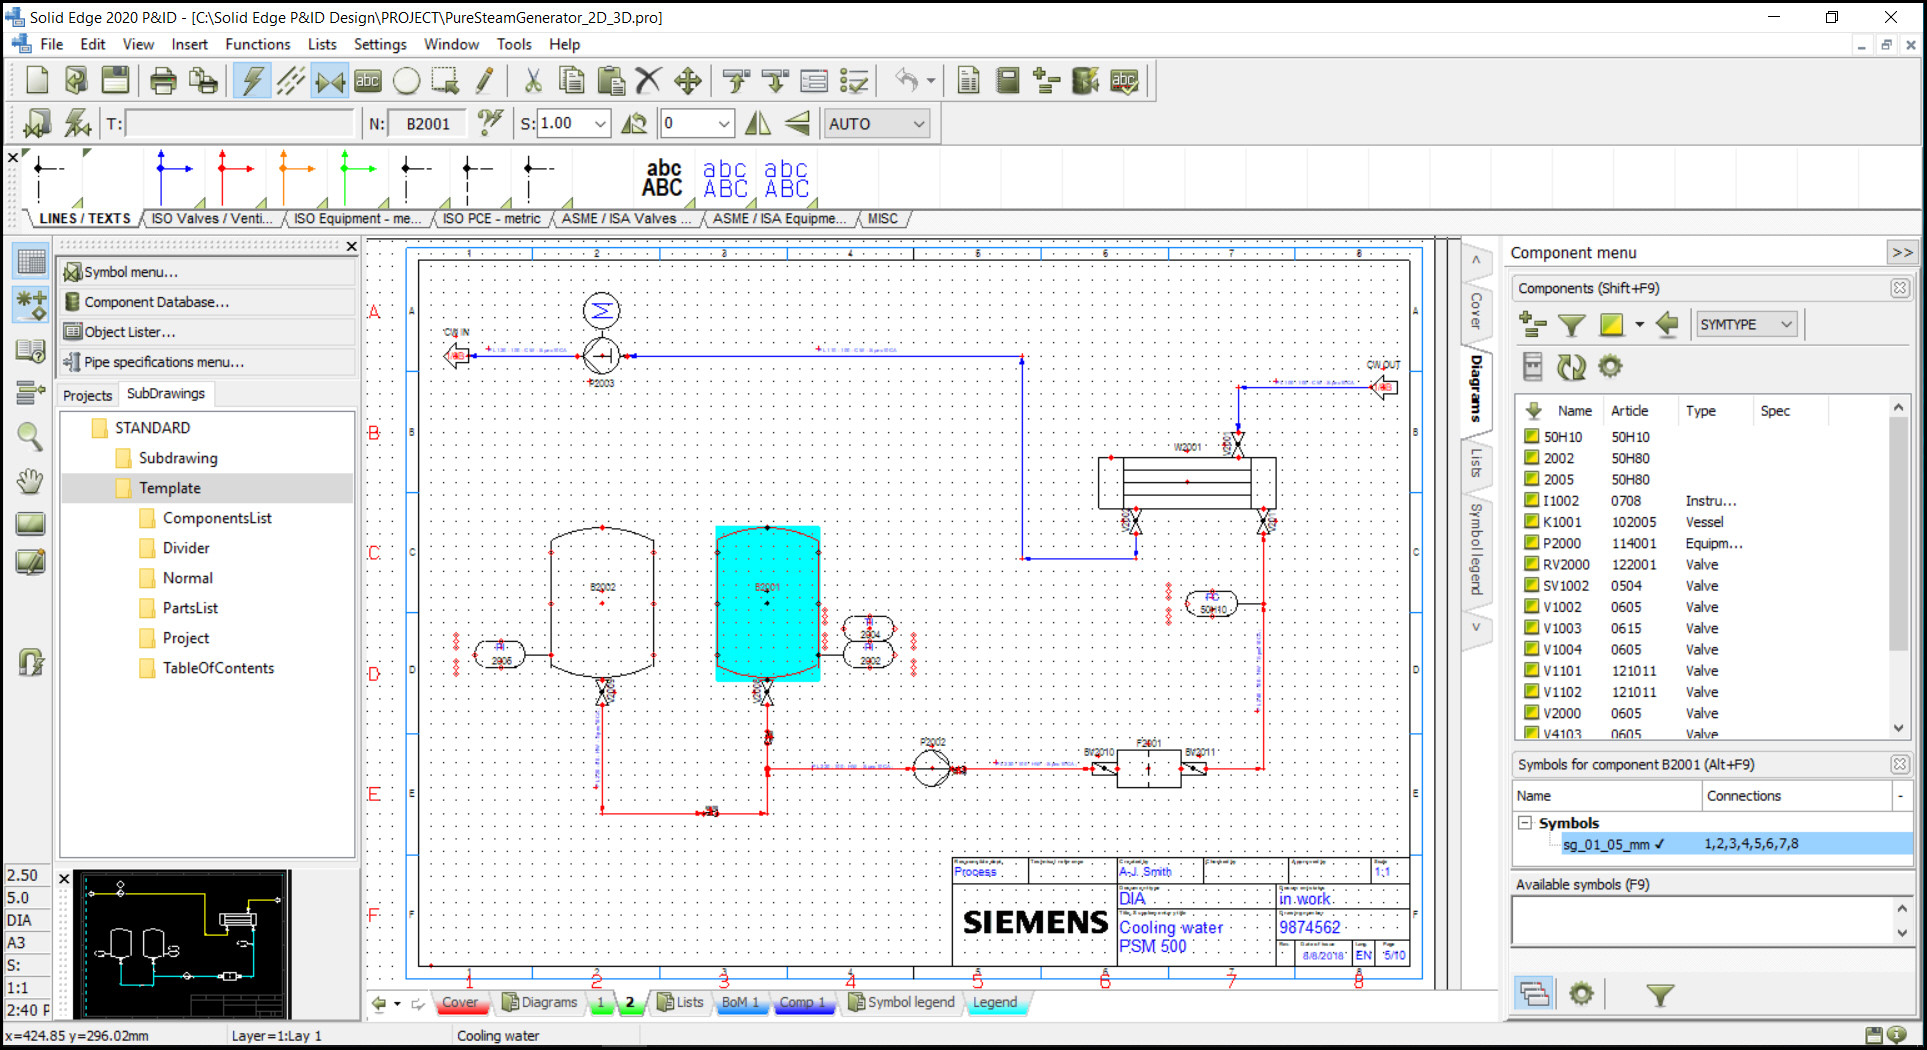
Task: Pick the pencil editing tool
Action: pos(486,80)
